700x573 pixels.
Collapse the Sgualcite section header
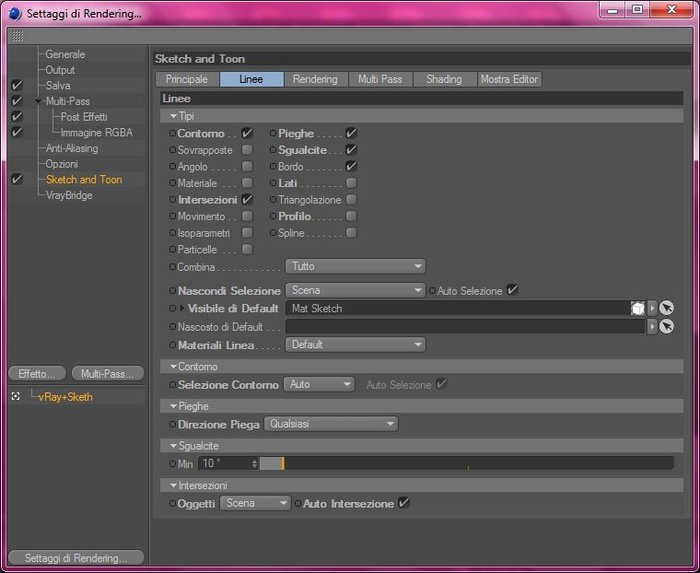pyautogui.click(x=174, y=446)
